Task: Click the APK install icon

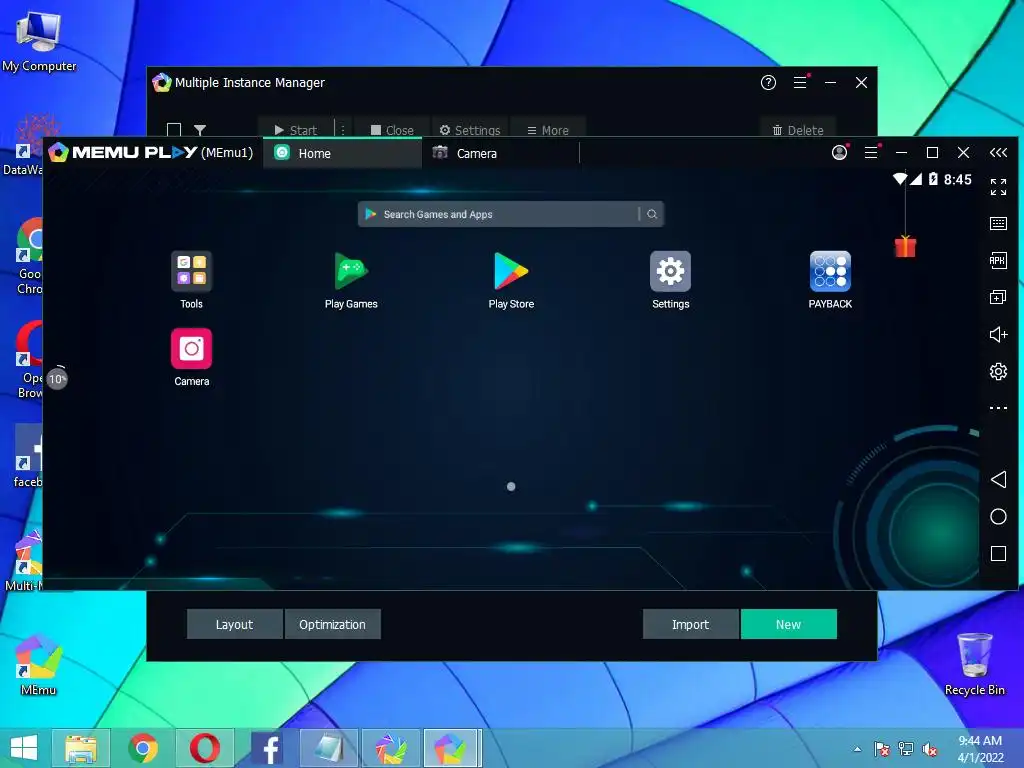Action: pyautogui.click(x=998, y=261)
